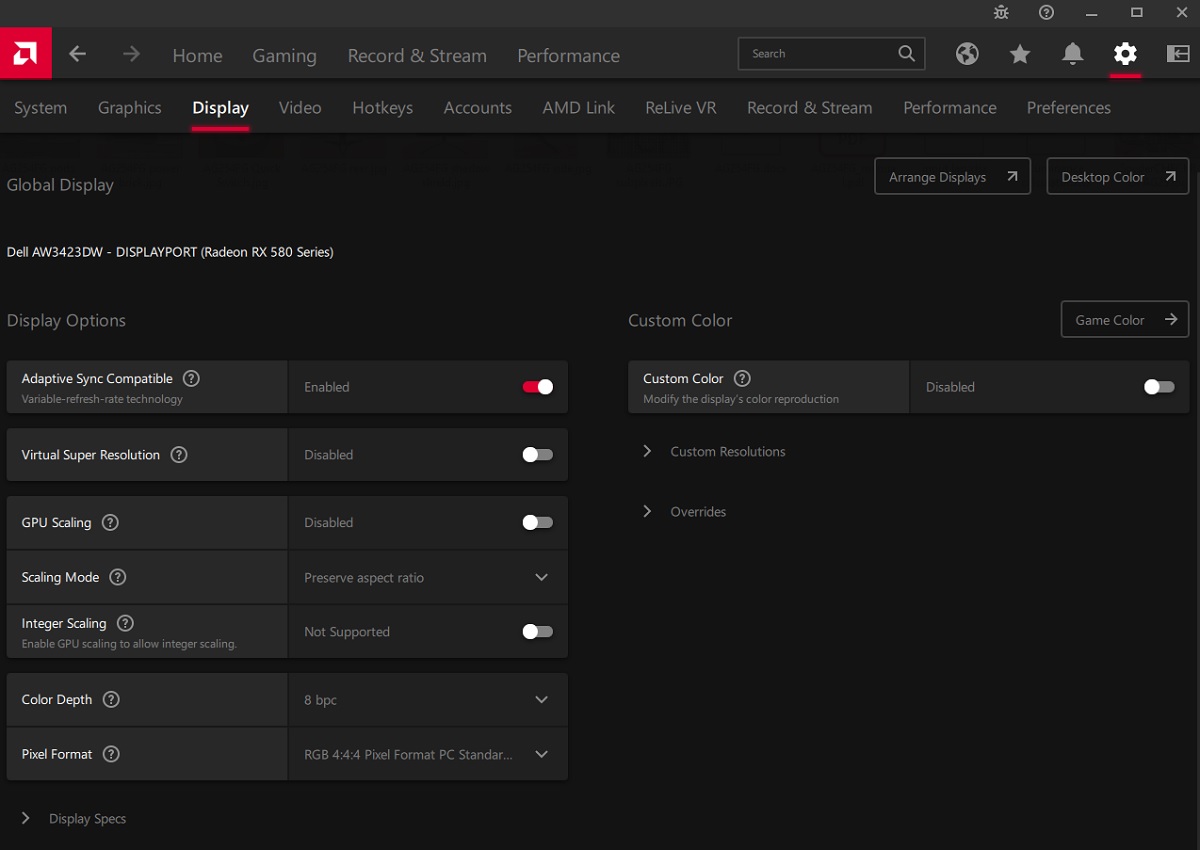Click the Desktop Color button

(1117, 176)
